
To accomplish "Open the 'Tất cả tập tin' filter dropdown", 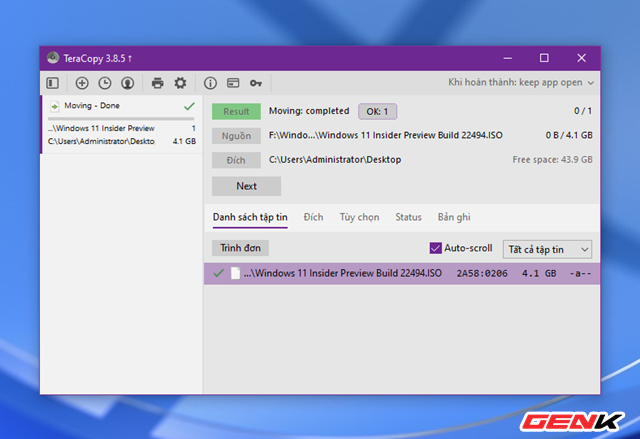I will [x=547, y=249].
